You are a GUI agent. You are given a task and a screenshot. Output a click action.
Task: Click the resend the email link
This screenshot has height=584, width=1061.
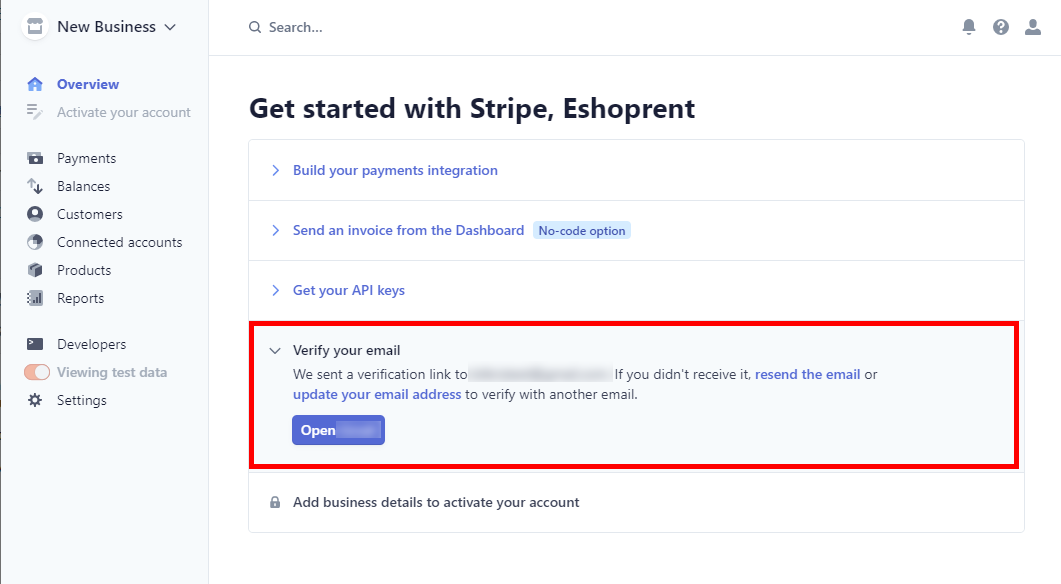807,374
